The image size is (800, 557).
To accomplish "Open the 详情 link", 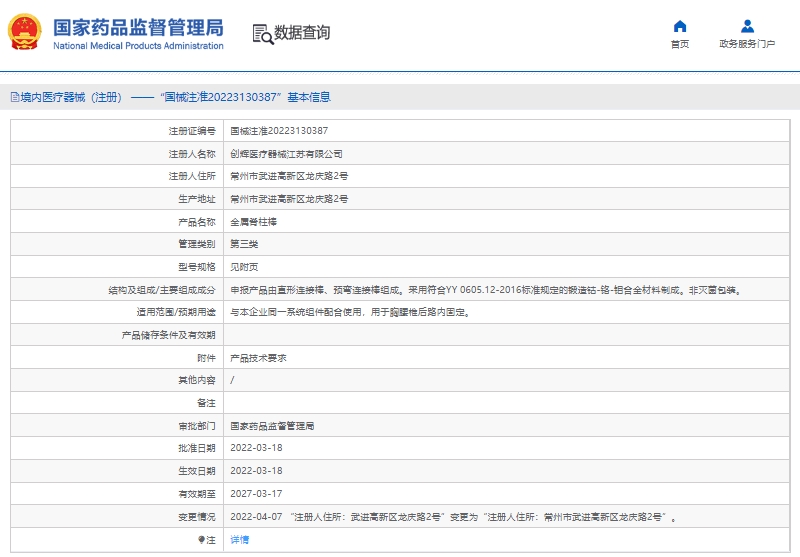I will click(239, 540).
